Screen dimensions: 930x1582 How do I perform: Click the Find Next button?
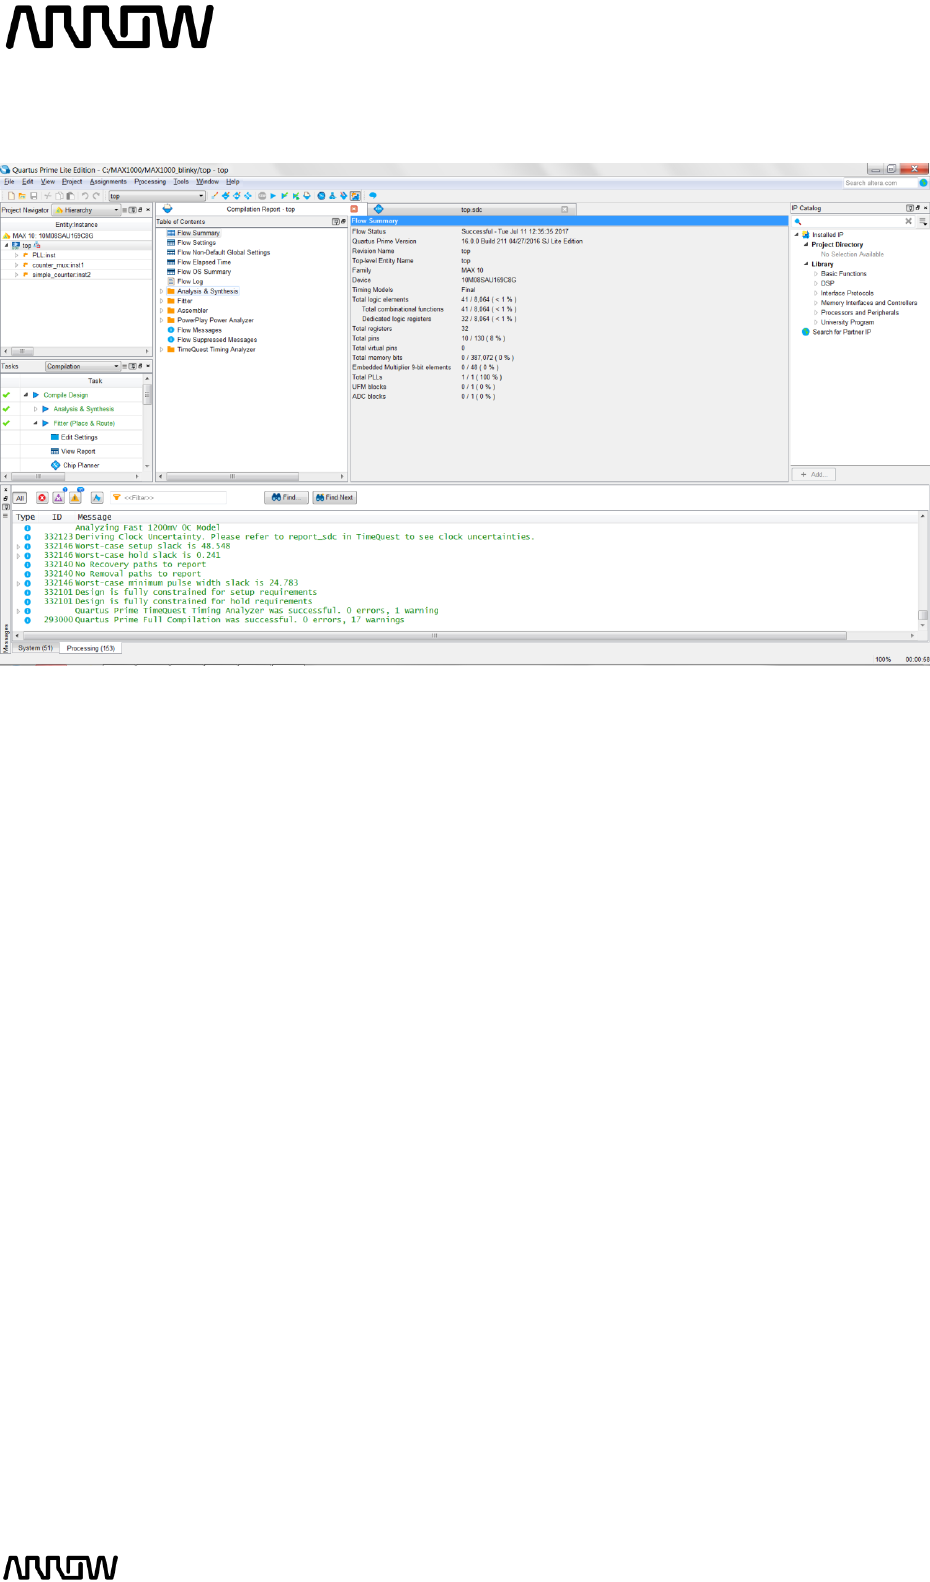[x=334, y=498]
